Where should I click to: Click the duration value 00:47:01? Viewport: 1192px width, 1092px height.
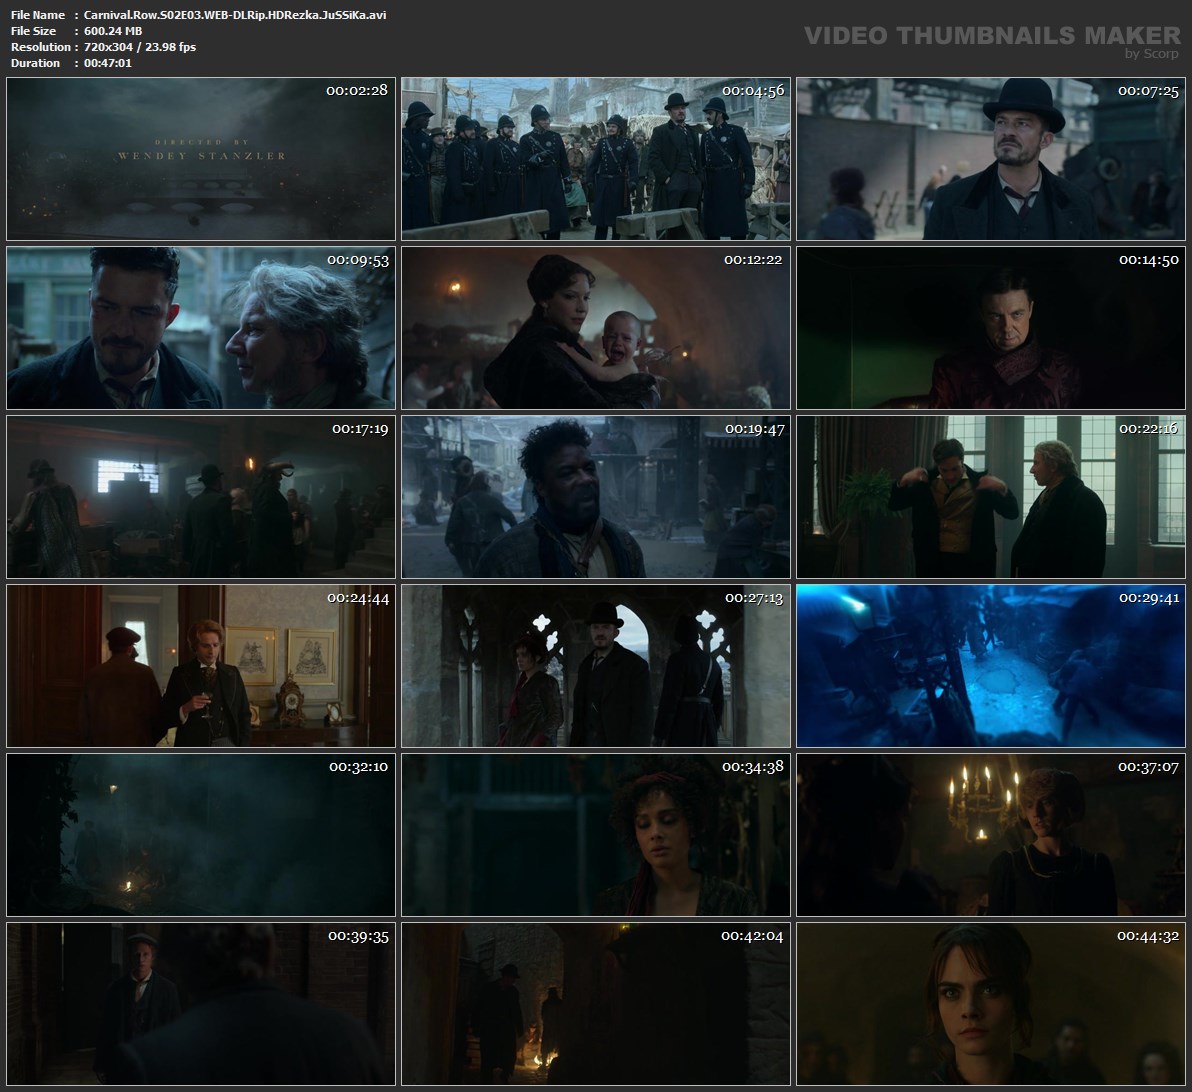108,63
